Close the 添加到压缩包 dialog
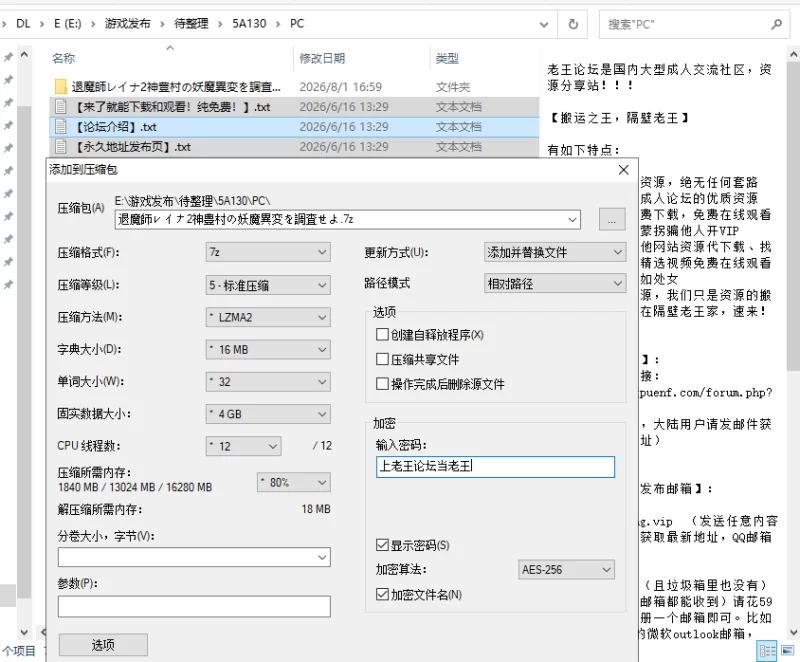The height and width of the screenshot is (662, 800). point(623,170)
